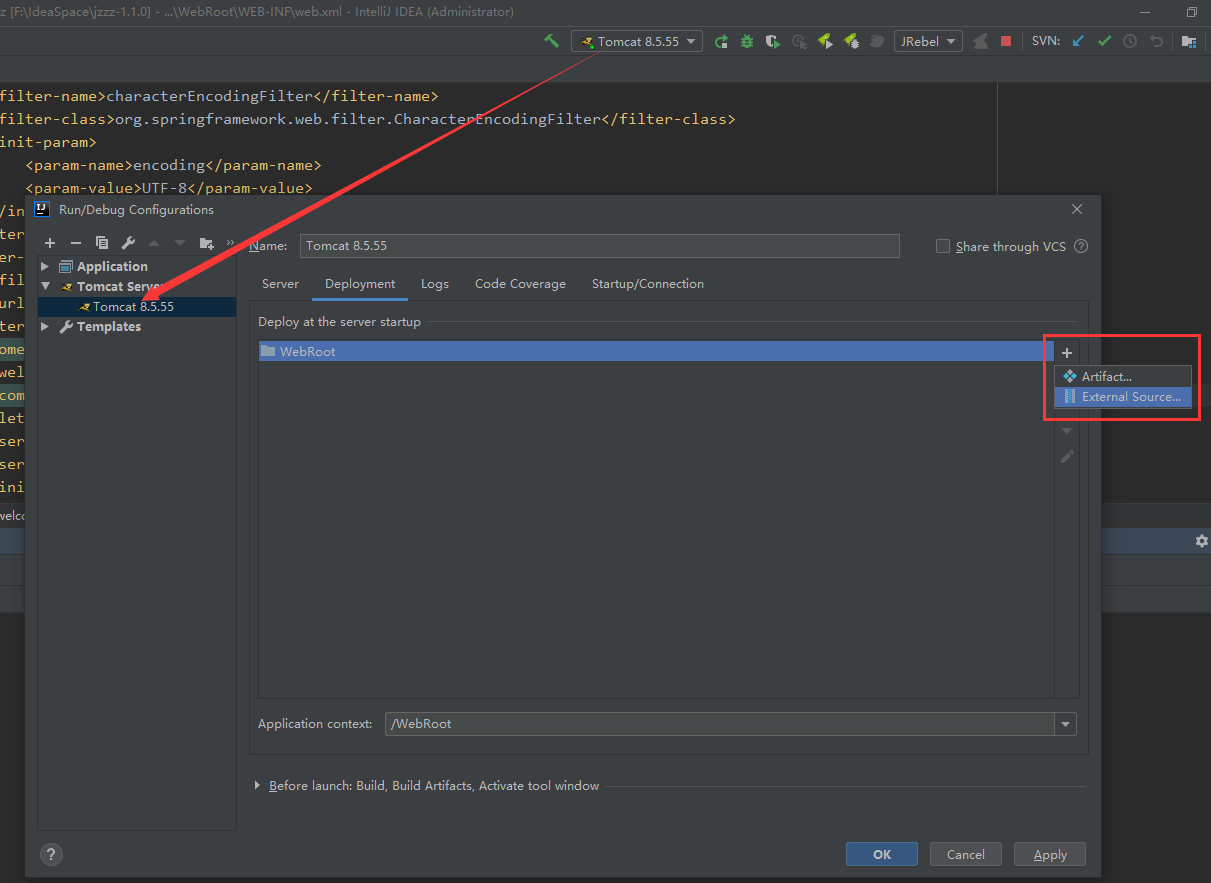Open help for Share through VCS
1211x883 pixels.
tap(1080, 246)
